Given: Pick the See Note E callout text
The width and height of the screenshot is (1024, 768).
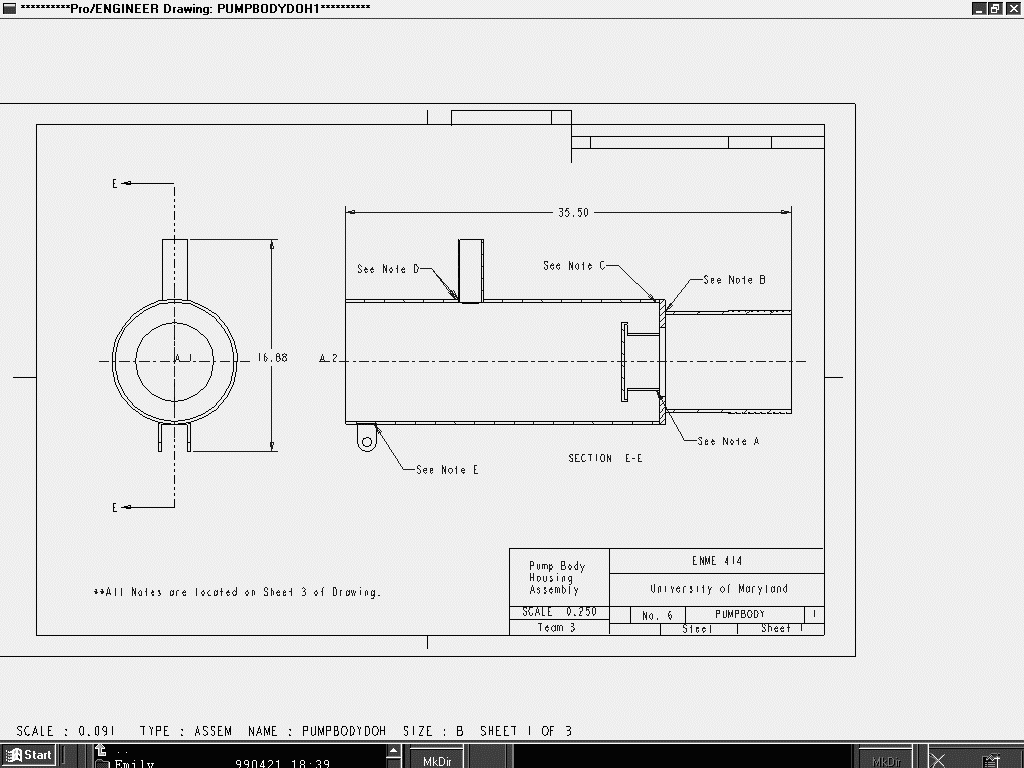Looking at the screenshot, I should 447,470.
